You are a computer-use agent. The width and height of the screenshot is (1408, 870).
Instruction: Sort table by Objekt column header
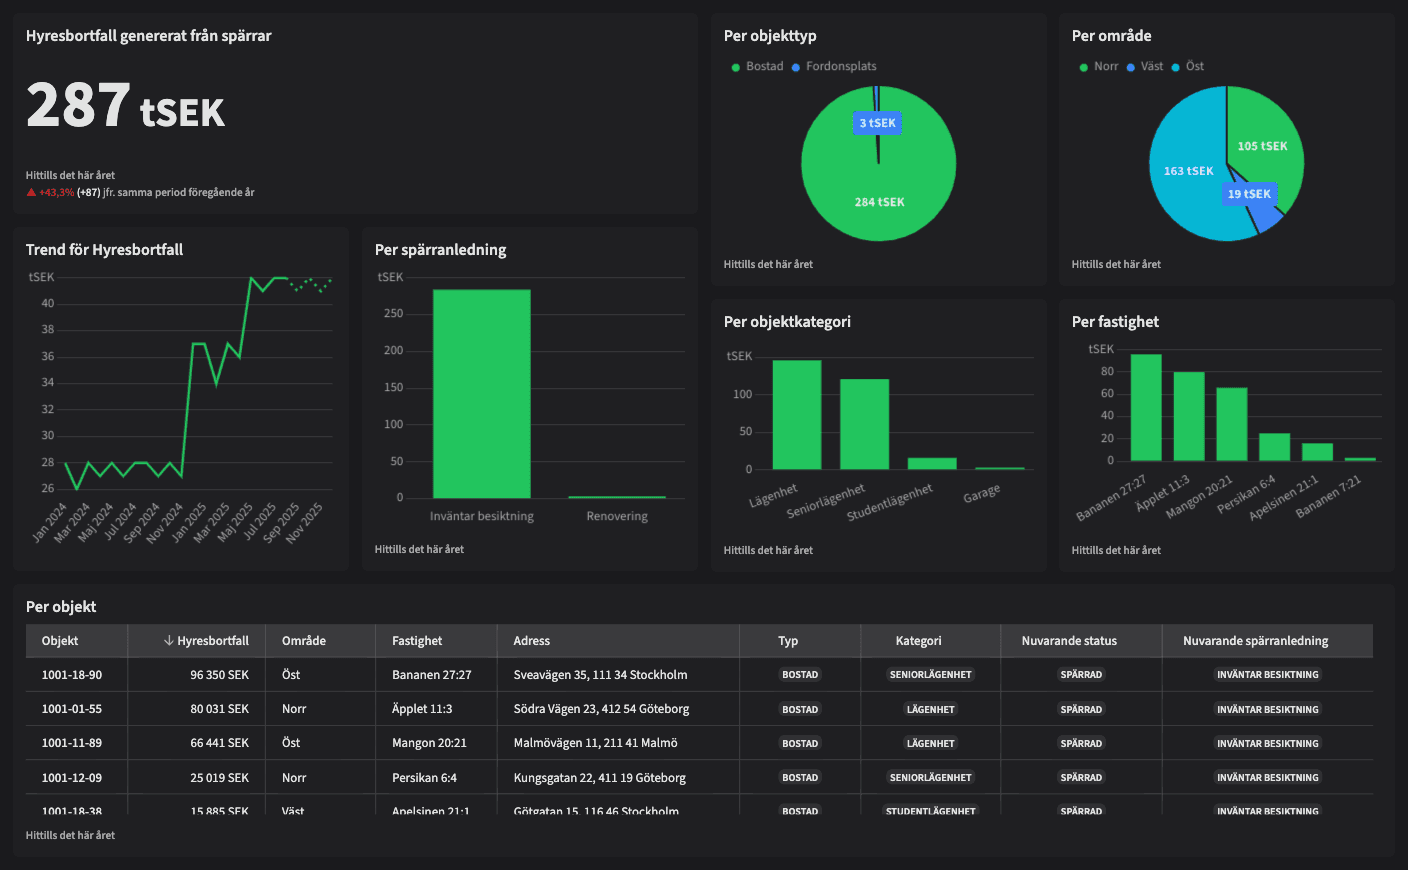(x=60, y=641)
